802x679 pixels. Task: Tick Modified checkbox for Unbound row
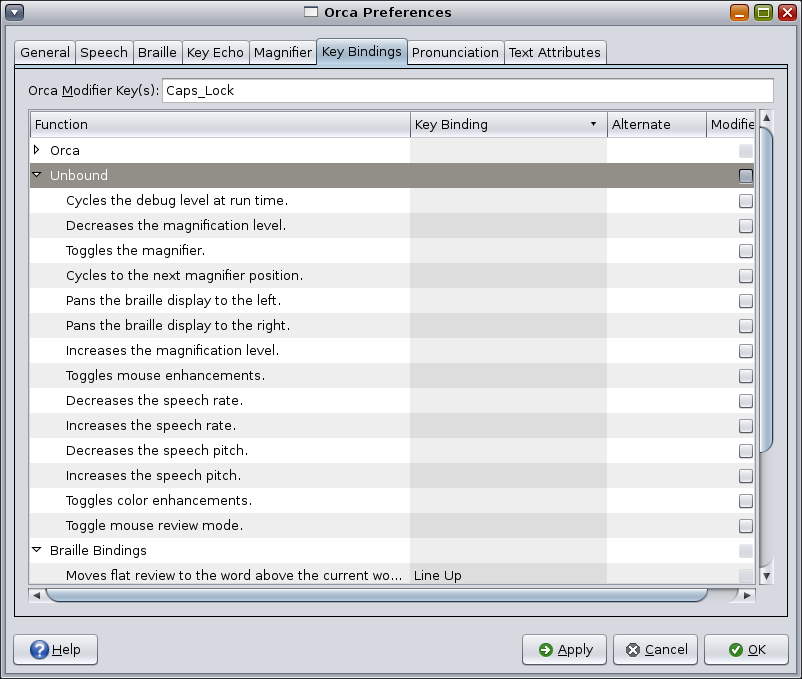[746, 176]
